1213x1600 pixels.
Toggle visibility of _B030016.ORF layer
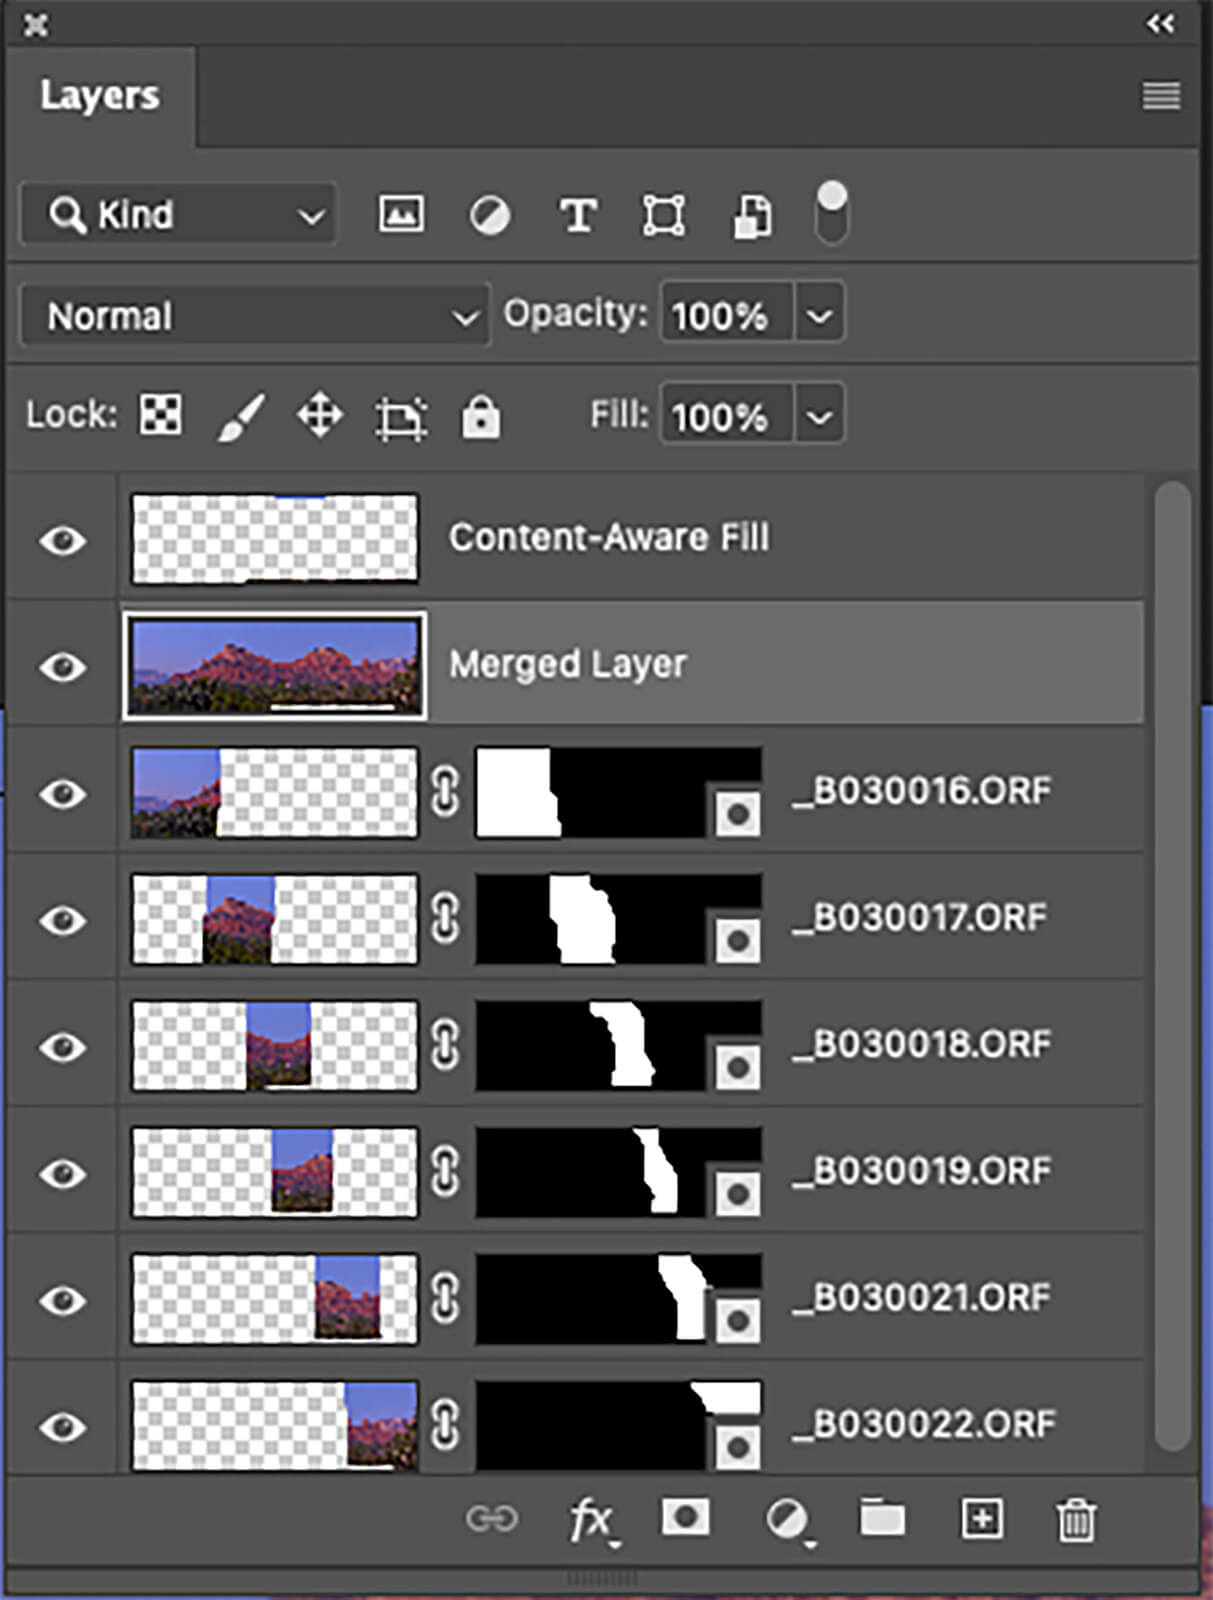click(62, 793)
